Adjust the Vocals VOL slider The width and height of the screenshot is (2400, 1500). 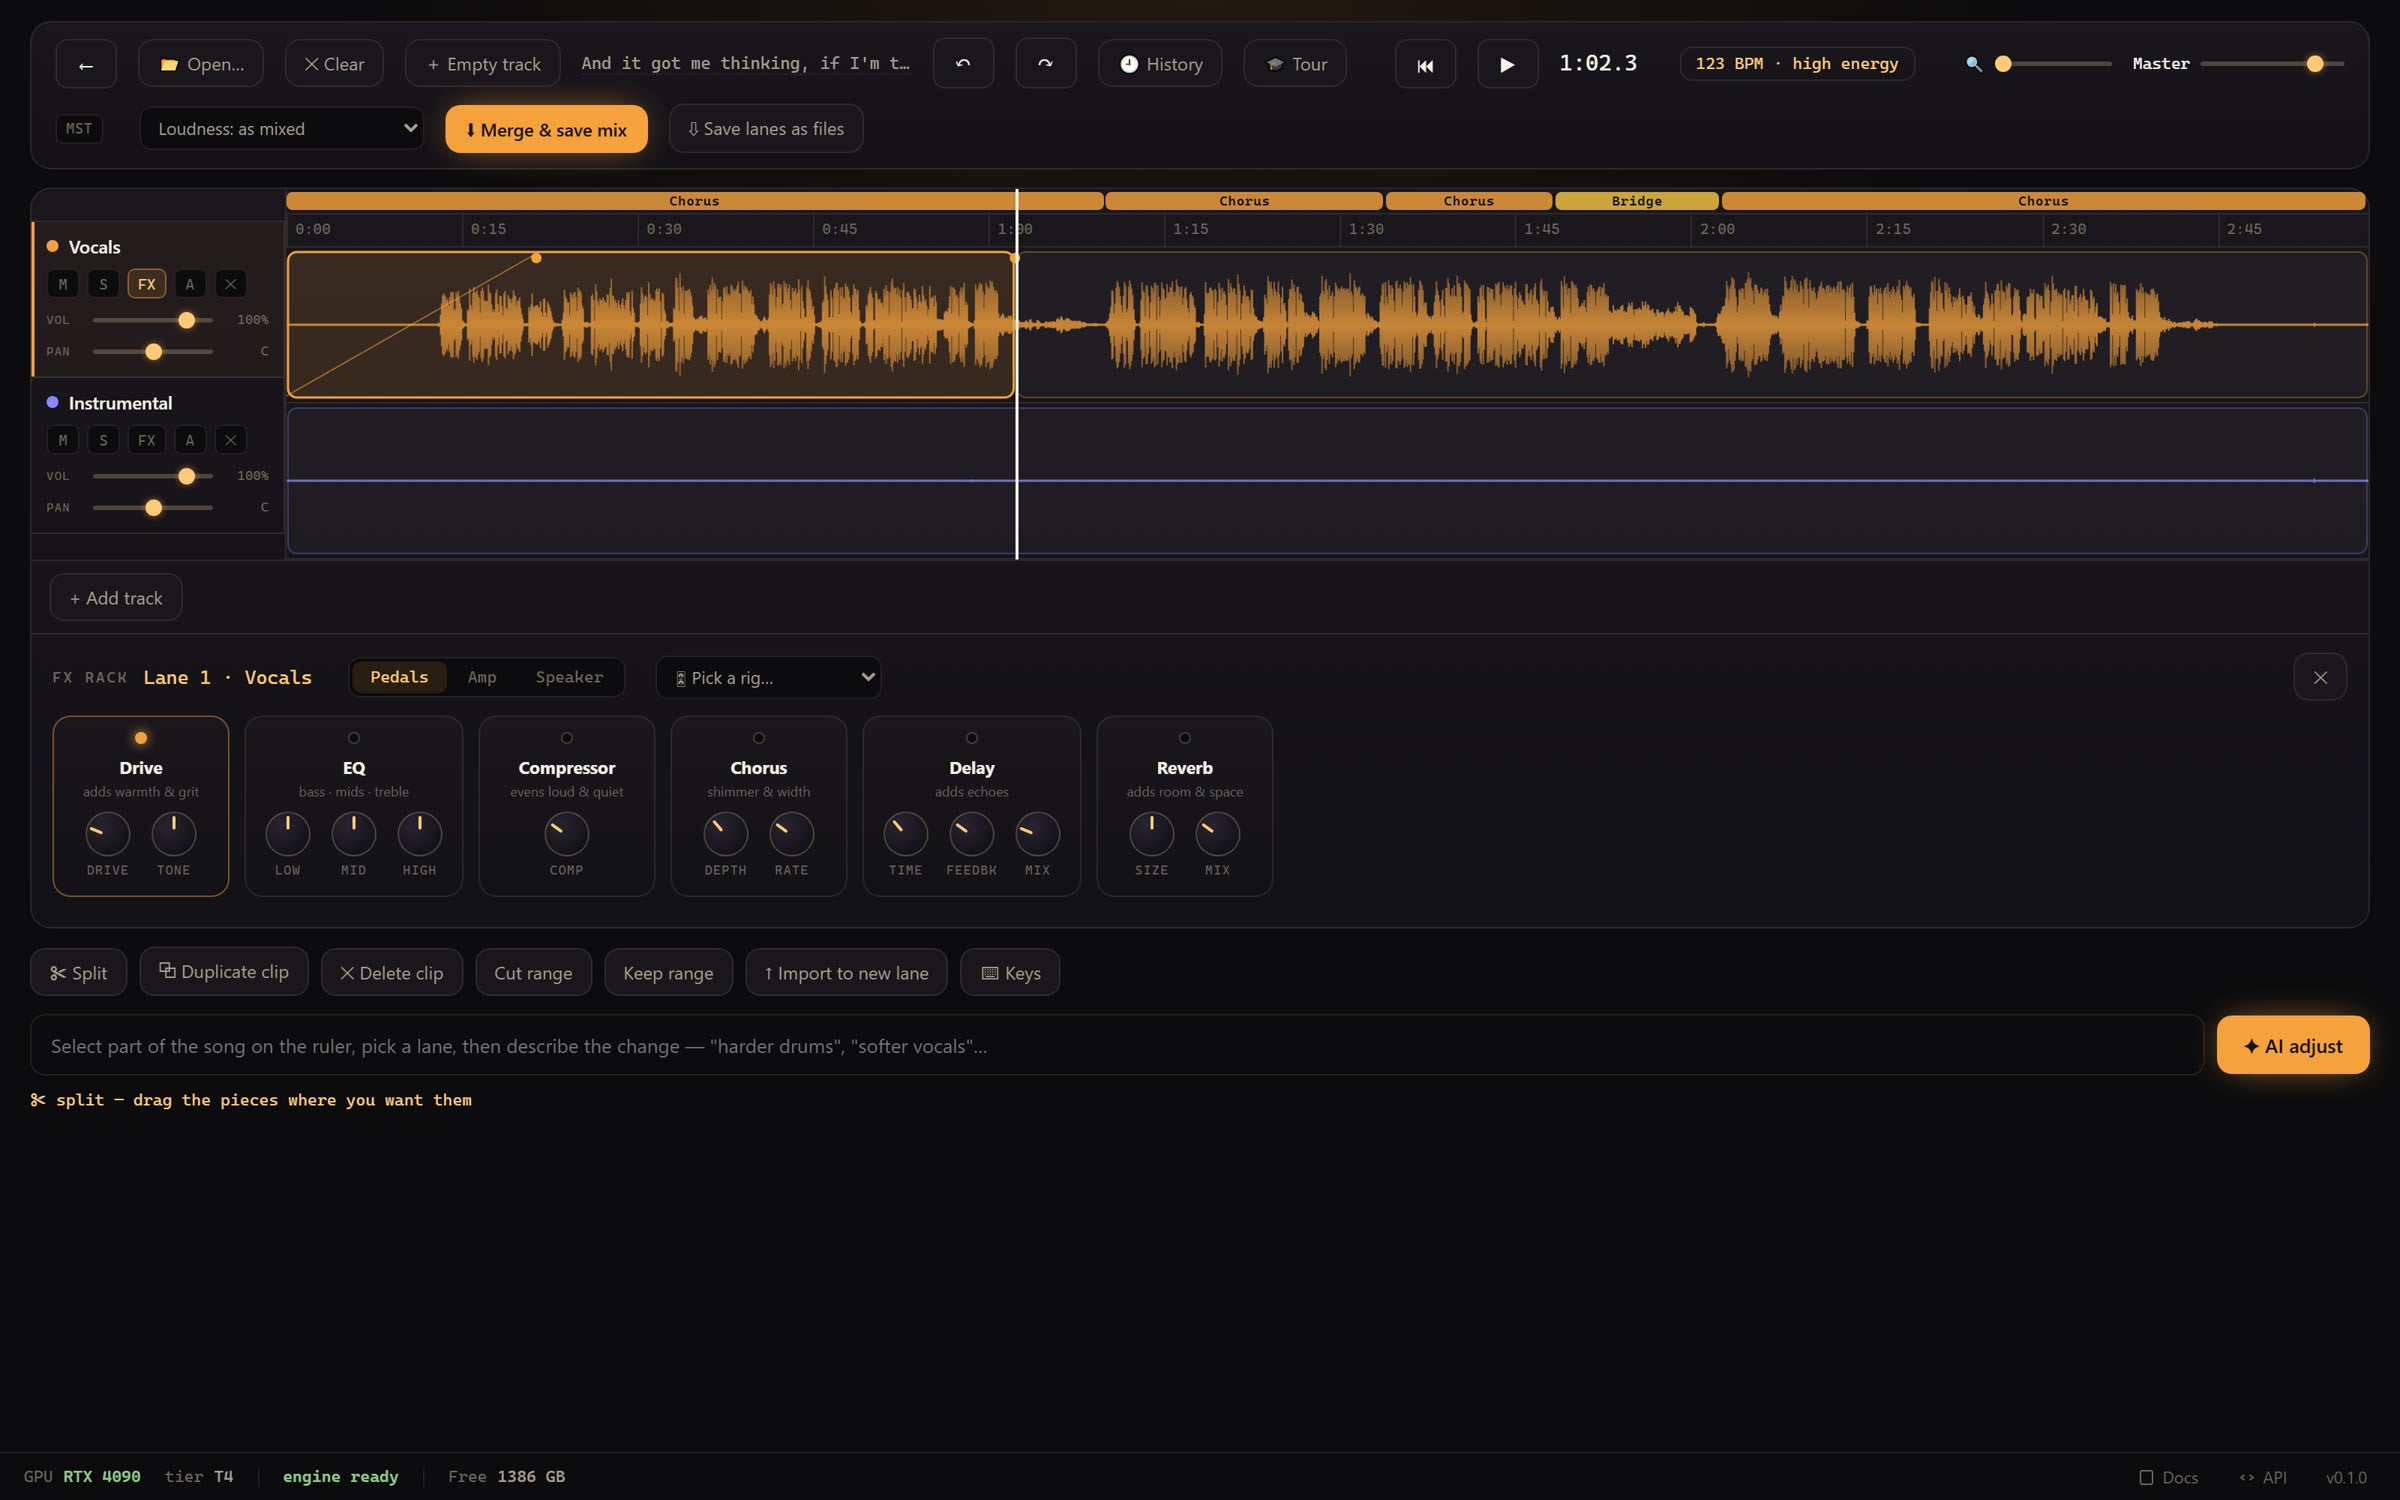(153, 320)
